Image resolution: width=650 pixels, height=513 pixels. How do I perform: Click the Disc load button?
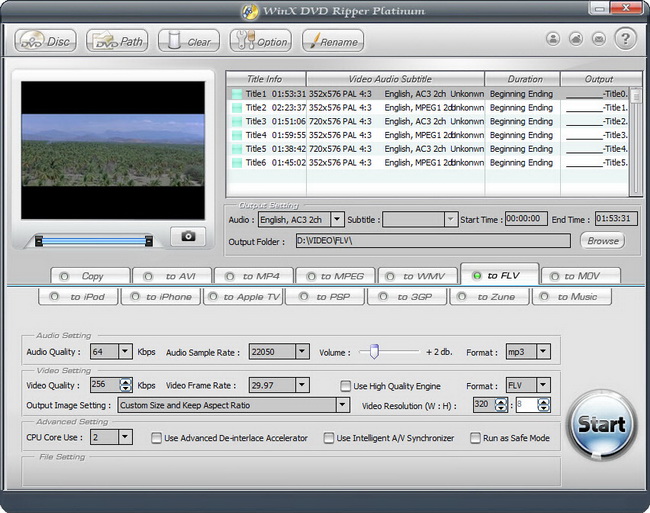click(x=46, y=41)
